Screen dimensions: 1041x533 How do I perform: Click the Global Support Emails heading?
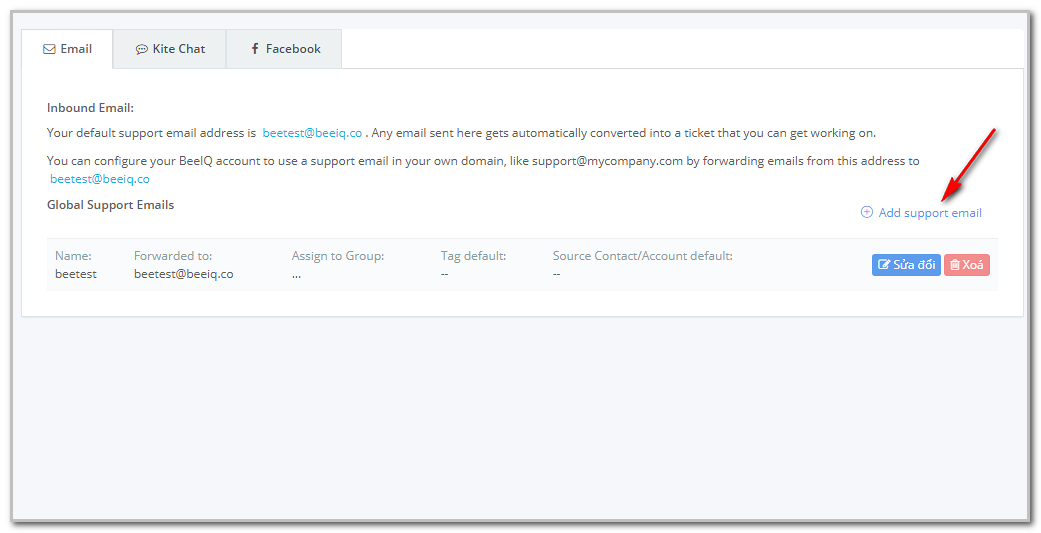[x=110, y=204]
